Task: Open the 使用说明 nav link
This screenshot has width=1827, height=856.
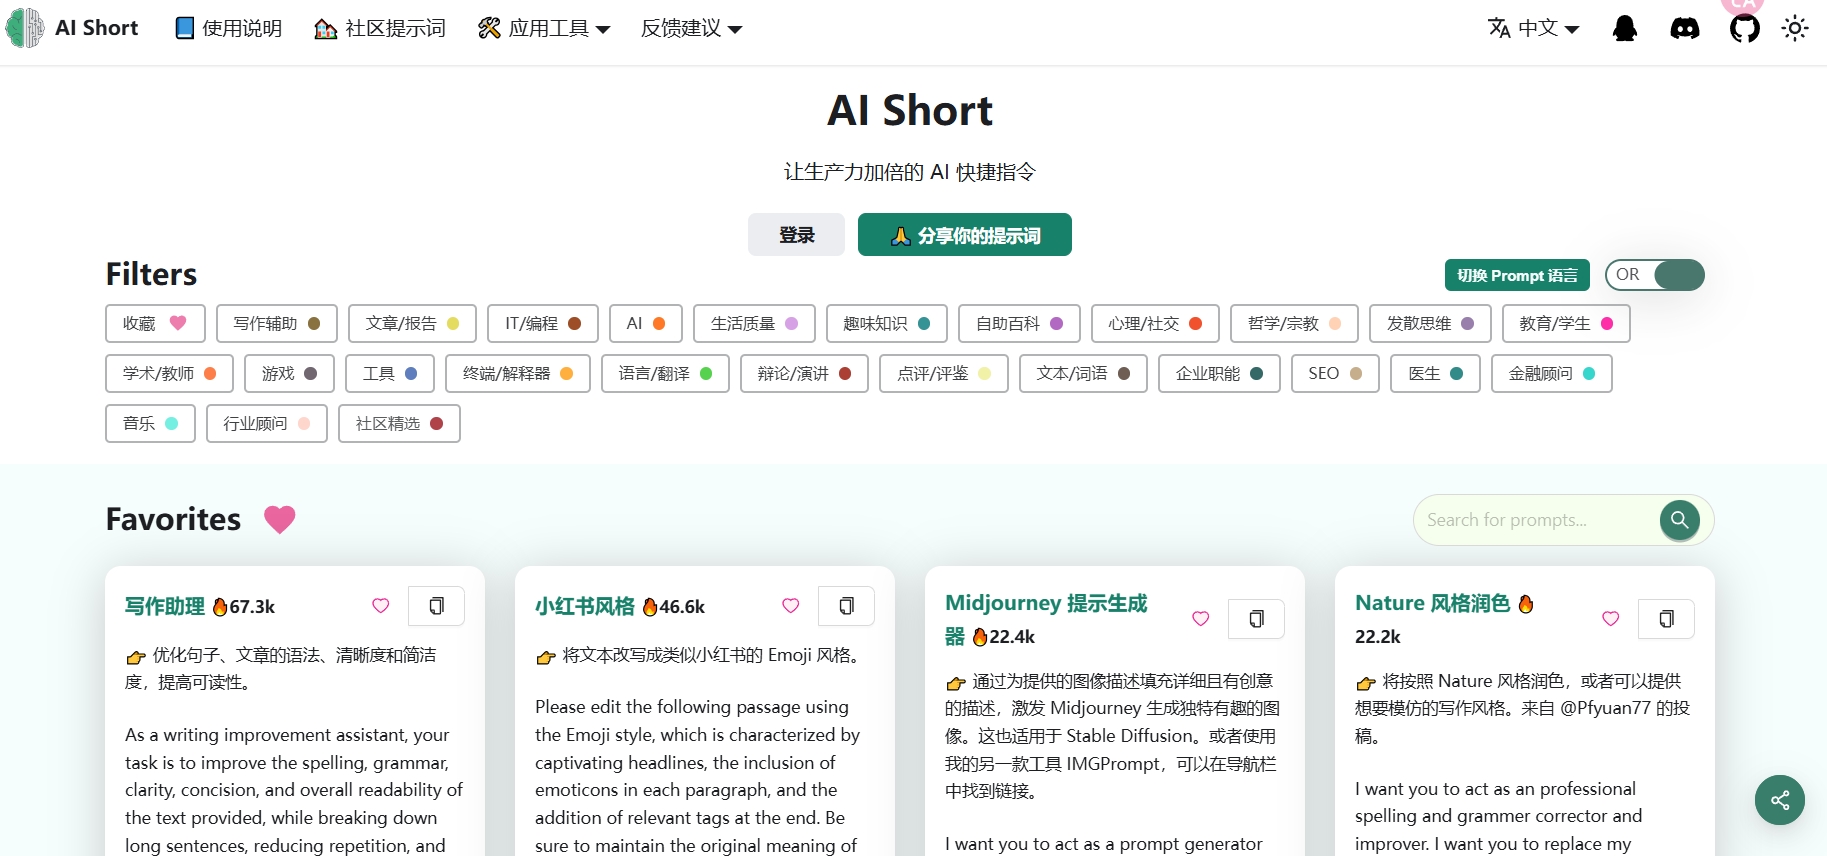Action: [x=228, y=28]
